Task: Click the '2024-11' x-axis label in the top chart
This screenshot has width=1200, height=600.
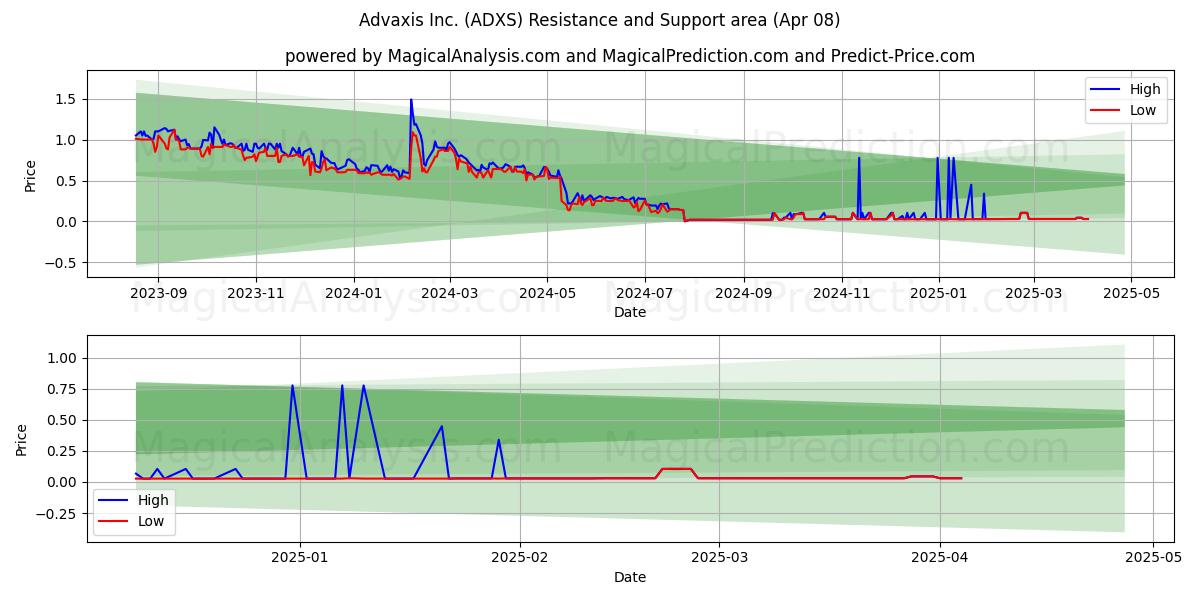Action: pos(840,294)
